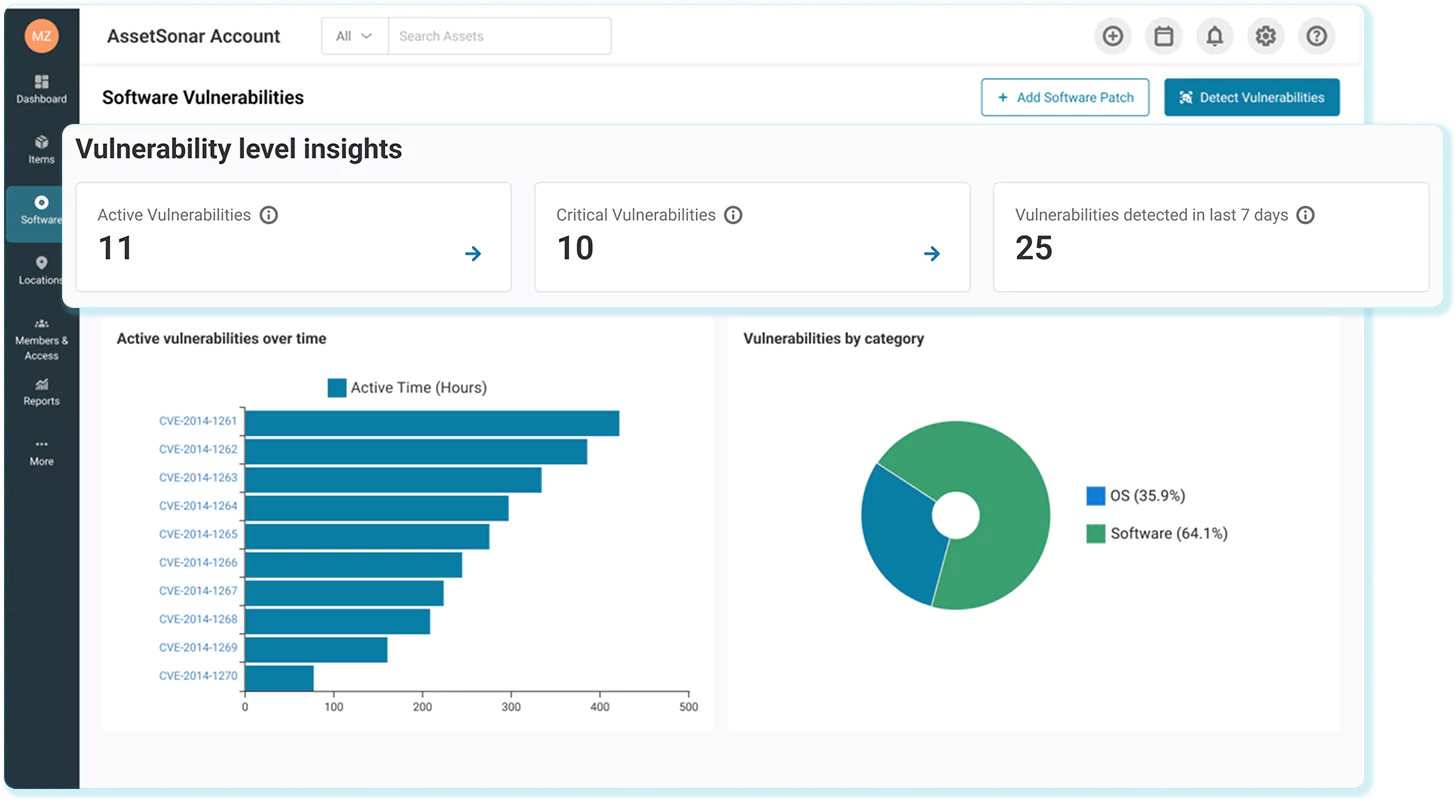Expand the All search filter dropdown
Viewport: 1456px width, 801px height.
pyautogui.click(x=354, y=37)
